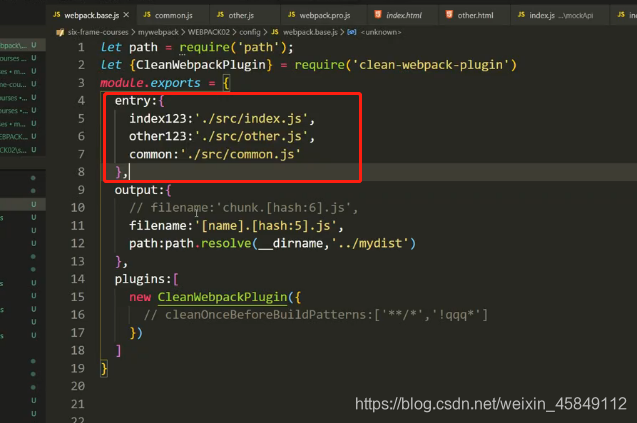Open the mywebpack breadcrumb folder
Screen dimensions: 637x423
click(x=158, y=32)
